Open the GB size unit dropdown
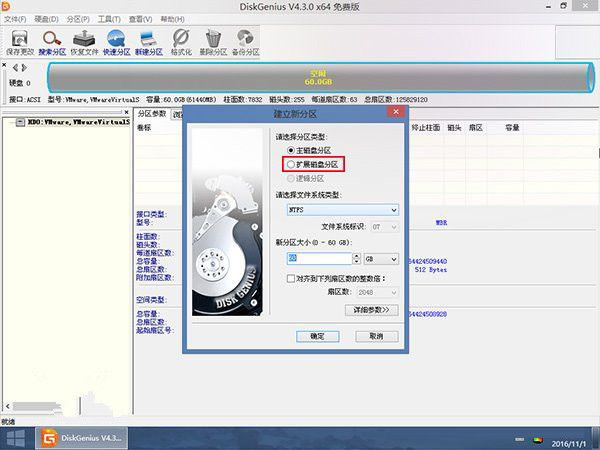This screenshot has width=600, height=450. click(381, 259)
